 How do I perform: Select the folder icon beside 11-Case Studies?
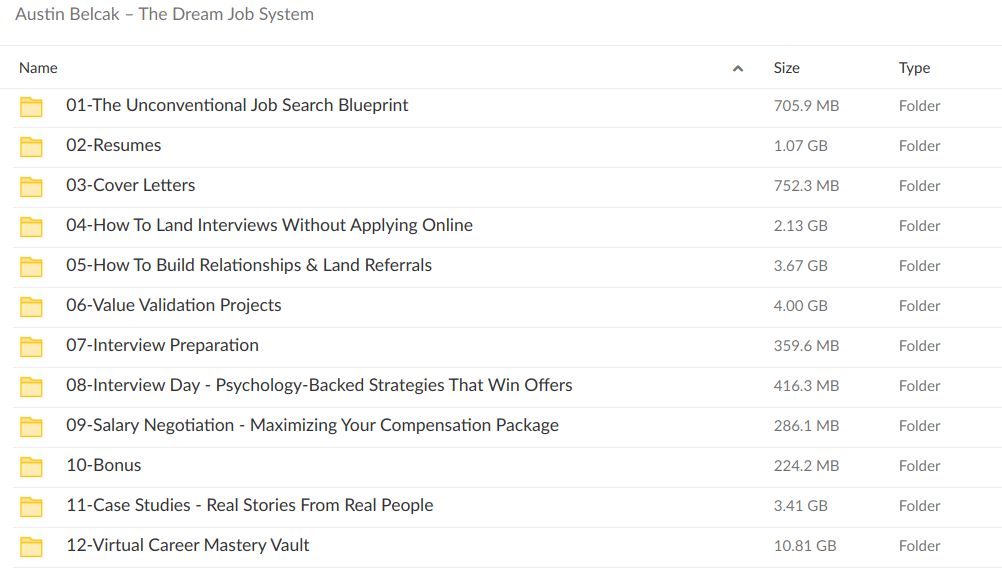click(31, 506)
